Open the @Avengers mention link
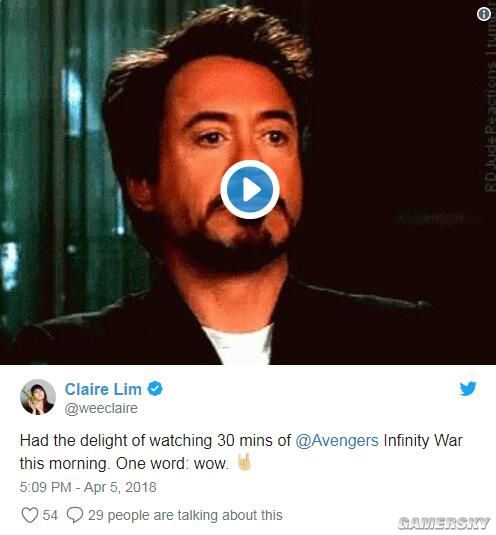This screenshot has width=496, height=535. 337,440
